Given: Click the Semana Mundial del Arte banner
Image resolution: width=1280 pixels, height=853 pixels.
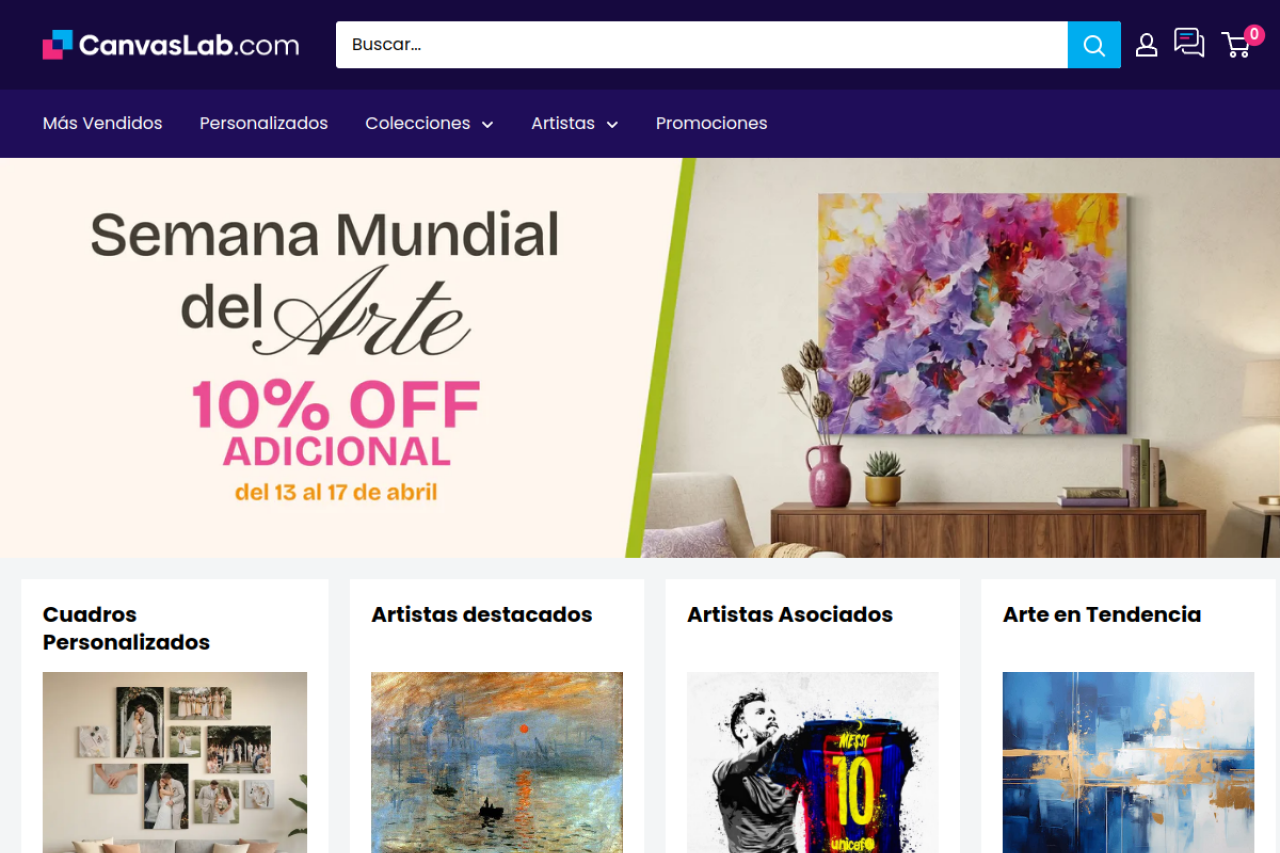Looking at the screenshot, I should pyautogui.click(x=640, y=357).
